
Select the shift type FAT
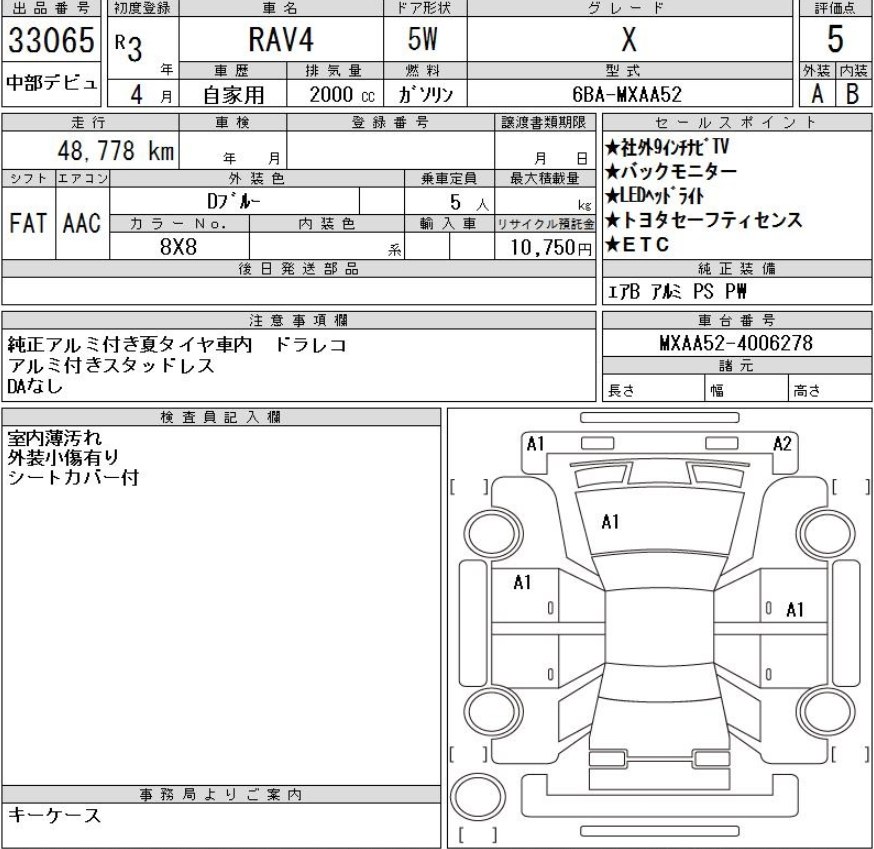28,224
